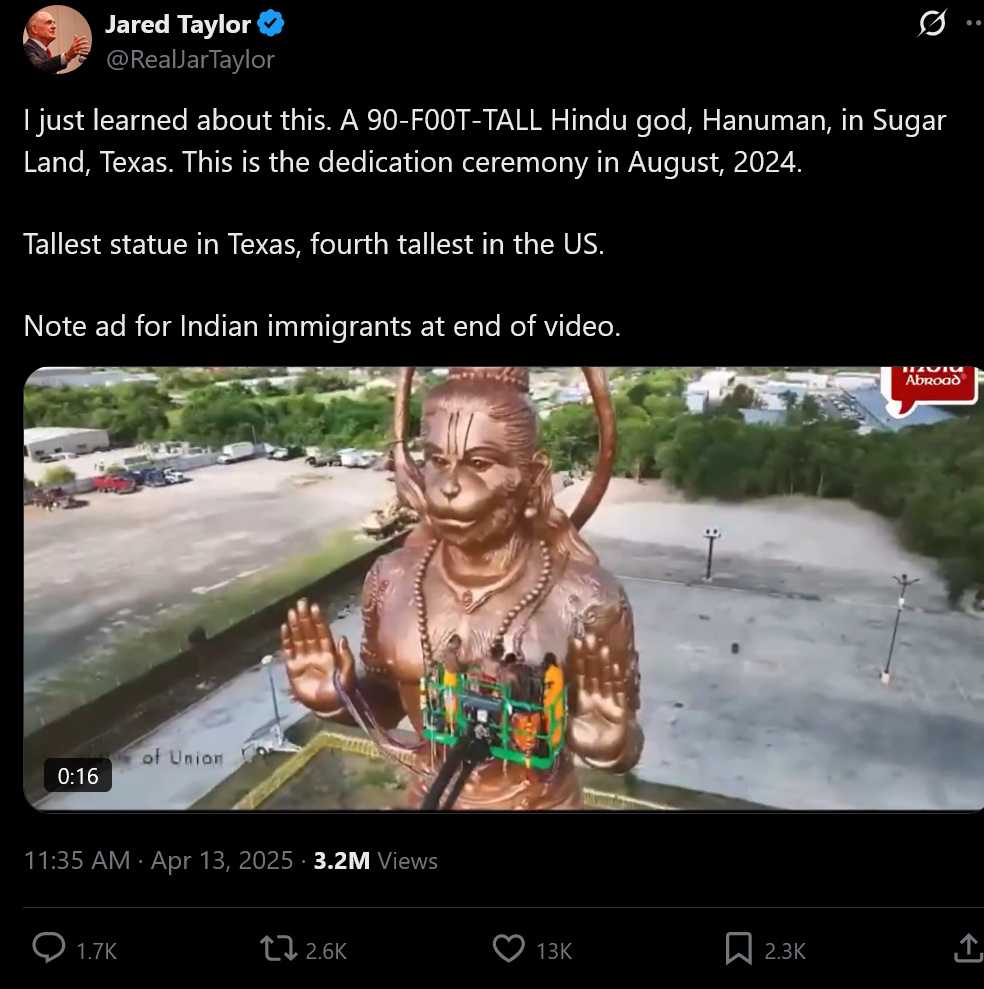Screen dimensions: 984x989
Task: Click the blue verified checkmark badge
Action: click(271, 24)
